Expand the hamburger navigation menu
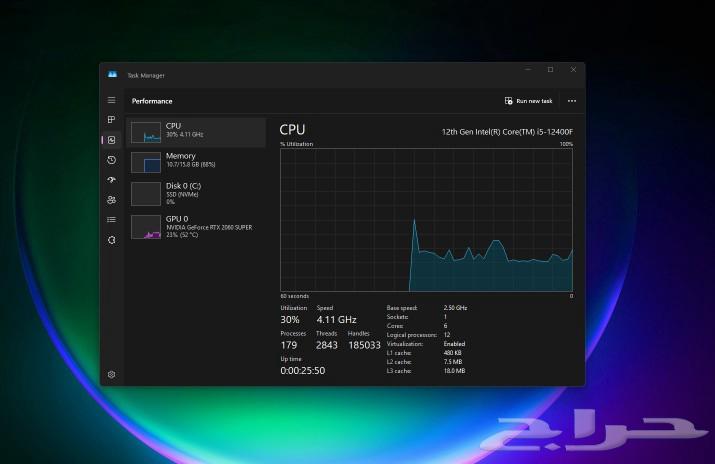Screen dimensions: 715x464 coord(111,101)
